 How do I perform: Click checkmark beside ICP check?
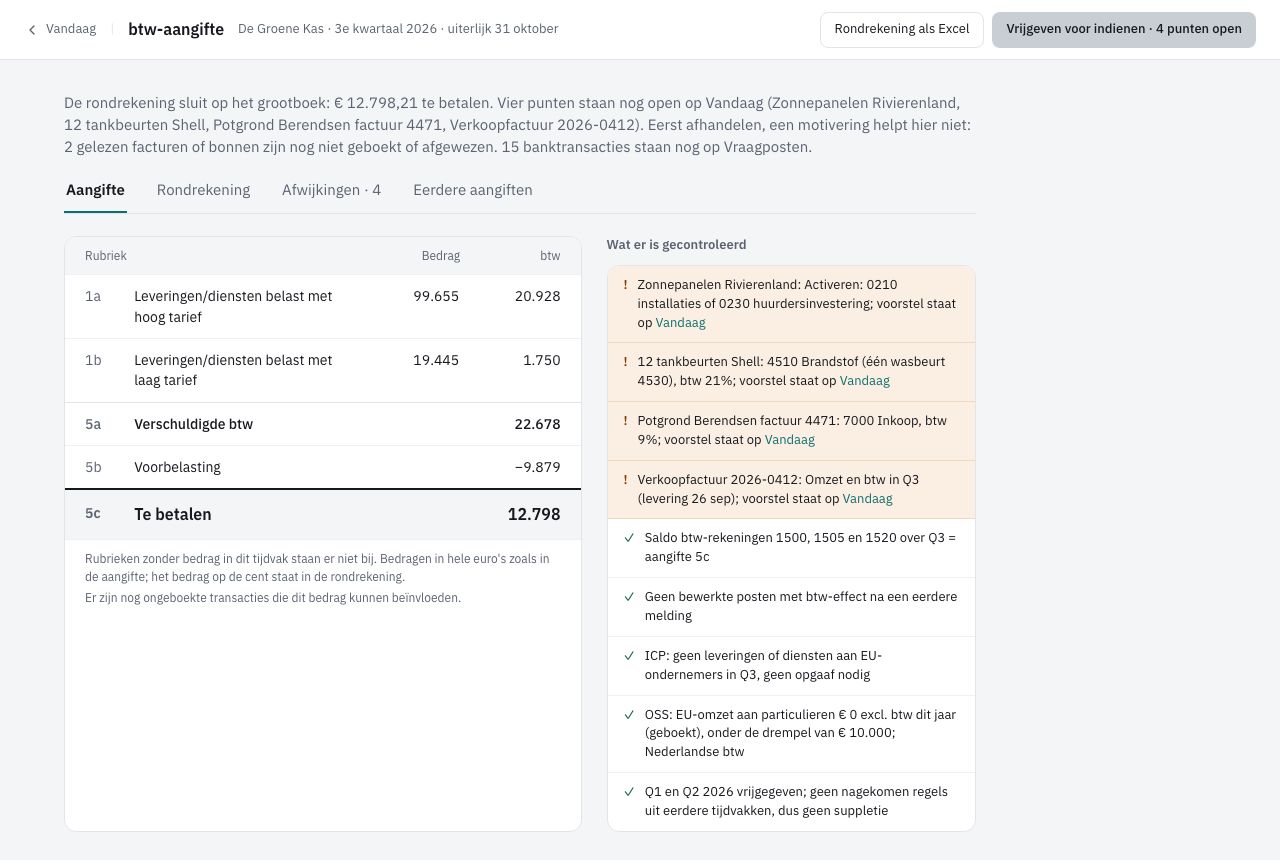(629, 656)
